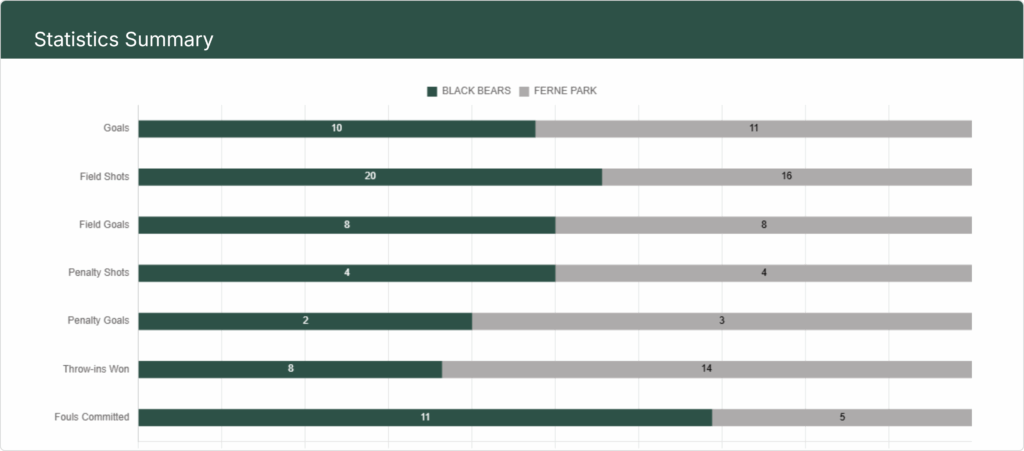Click the Throw-ins Won axis label
The height and width of the screenshot is (451, 1024).
click(96, 369)
